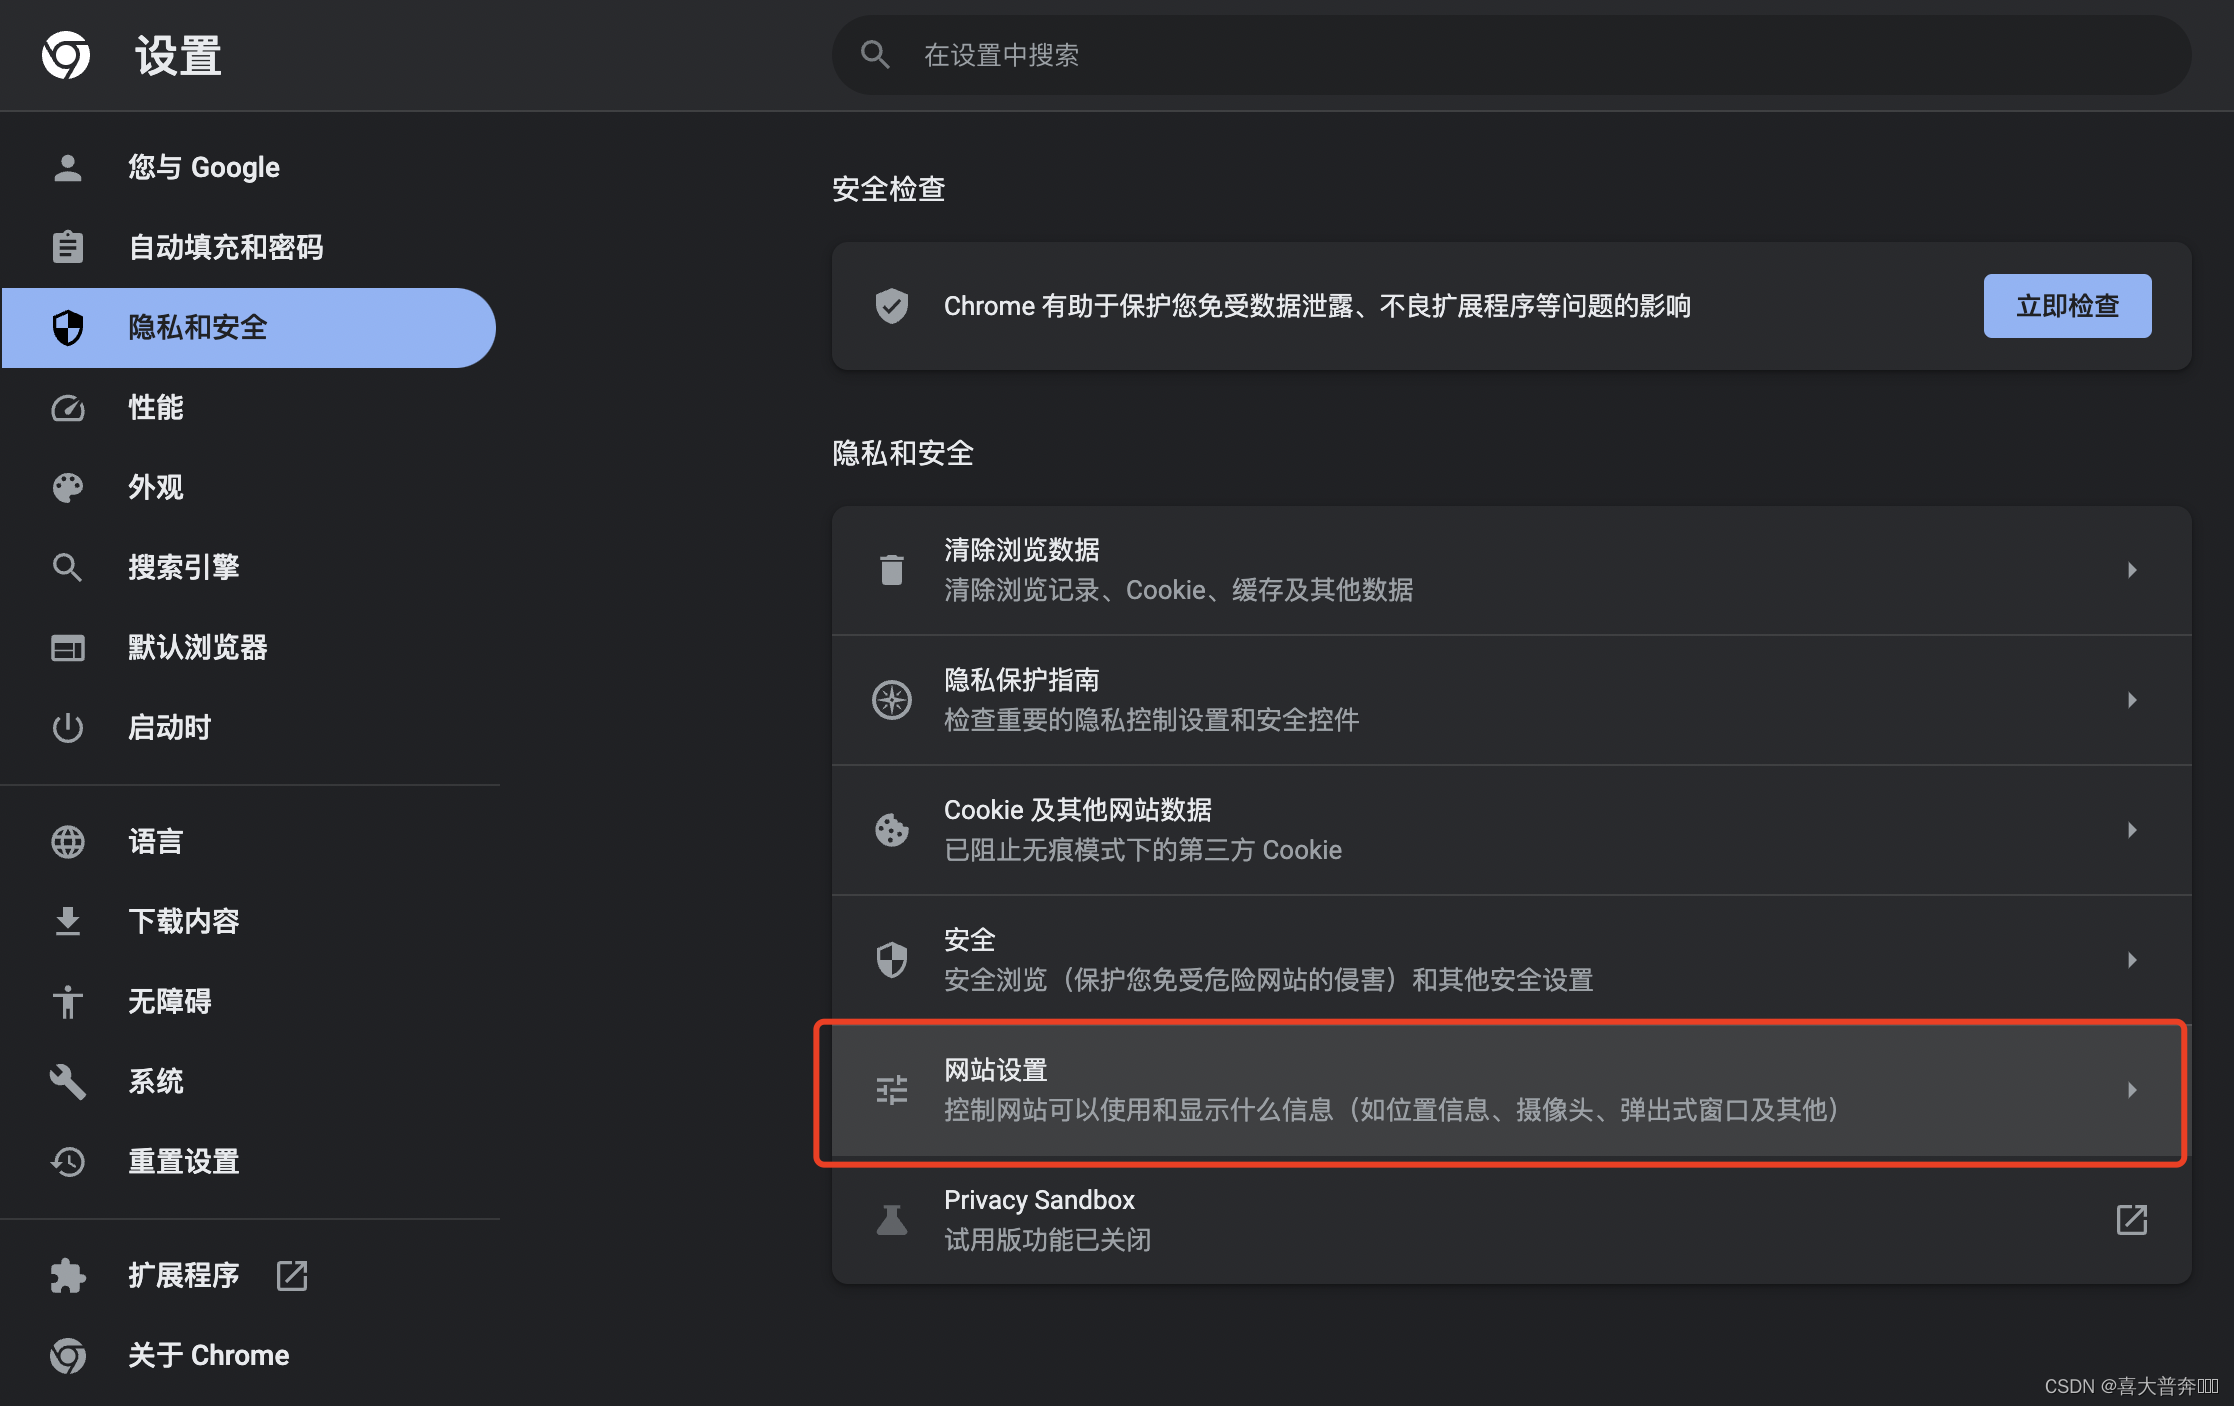Click the search magnifier icon in settings bar

click(x=875, y=55)
